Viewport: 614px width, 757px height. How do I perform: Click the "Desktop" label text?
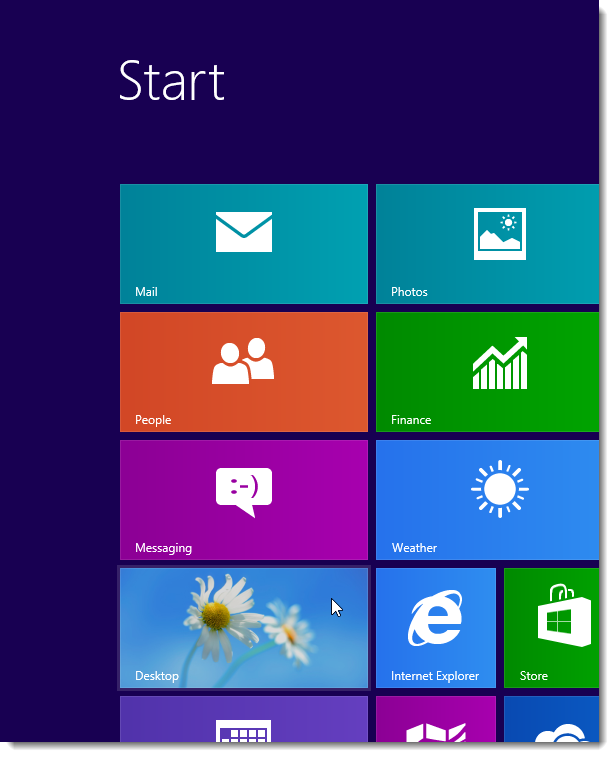tap(157, 676)
